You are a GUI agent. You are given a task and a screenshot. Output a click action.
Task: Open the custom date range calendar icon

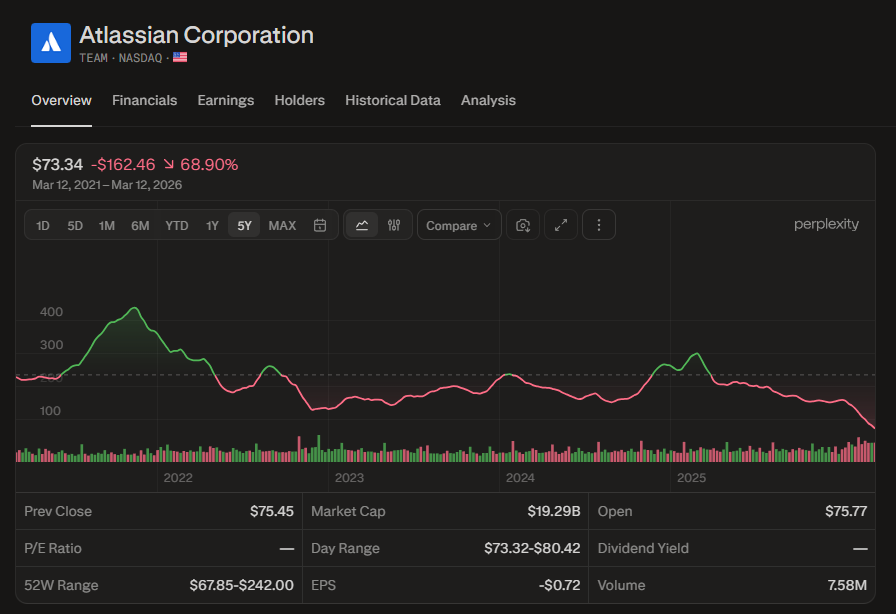320,225
